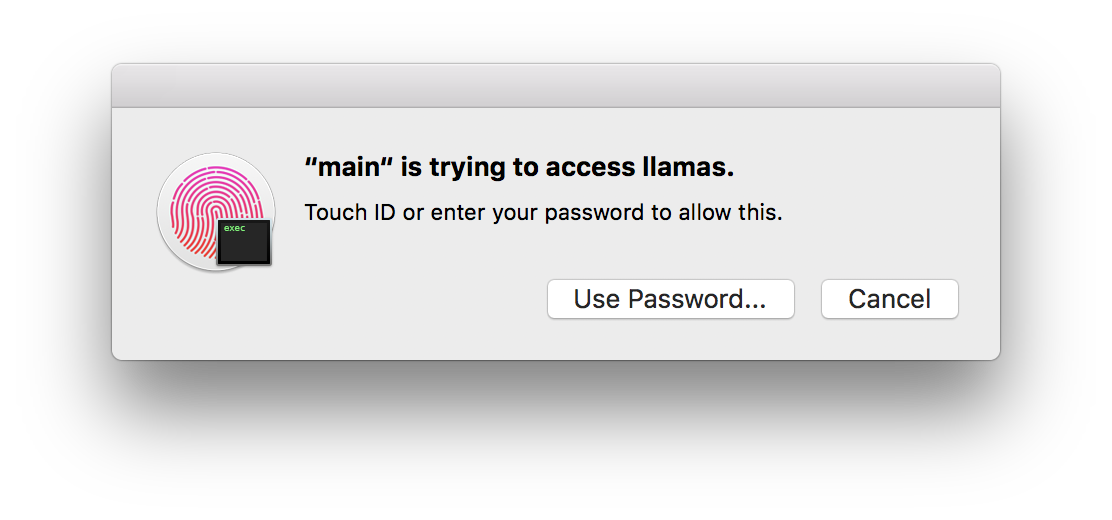The width and height of the screenshot is (1112, 520).
Task: Click the green "exec" label on the terminal icon
Action: 234,228
